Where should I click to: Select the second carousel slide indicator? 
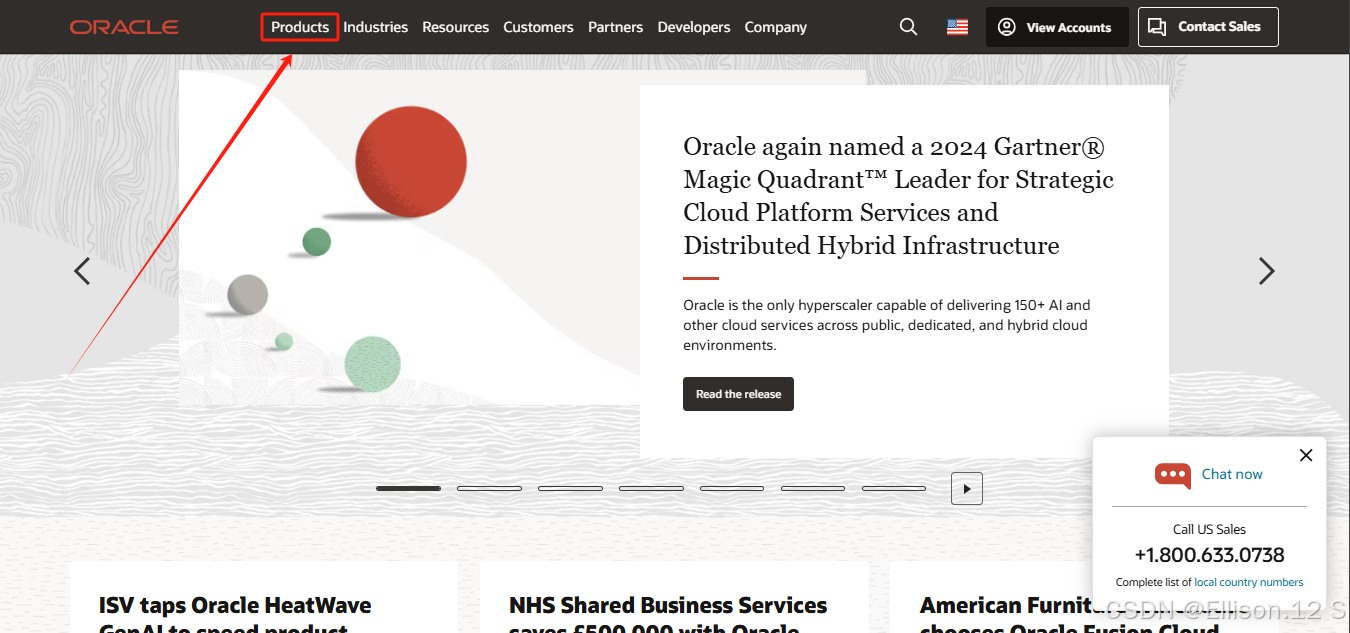[489, 488]
